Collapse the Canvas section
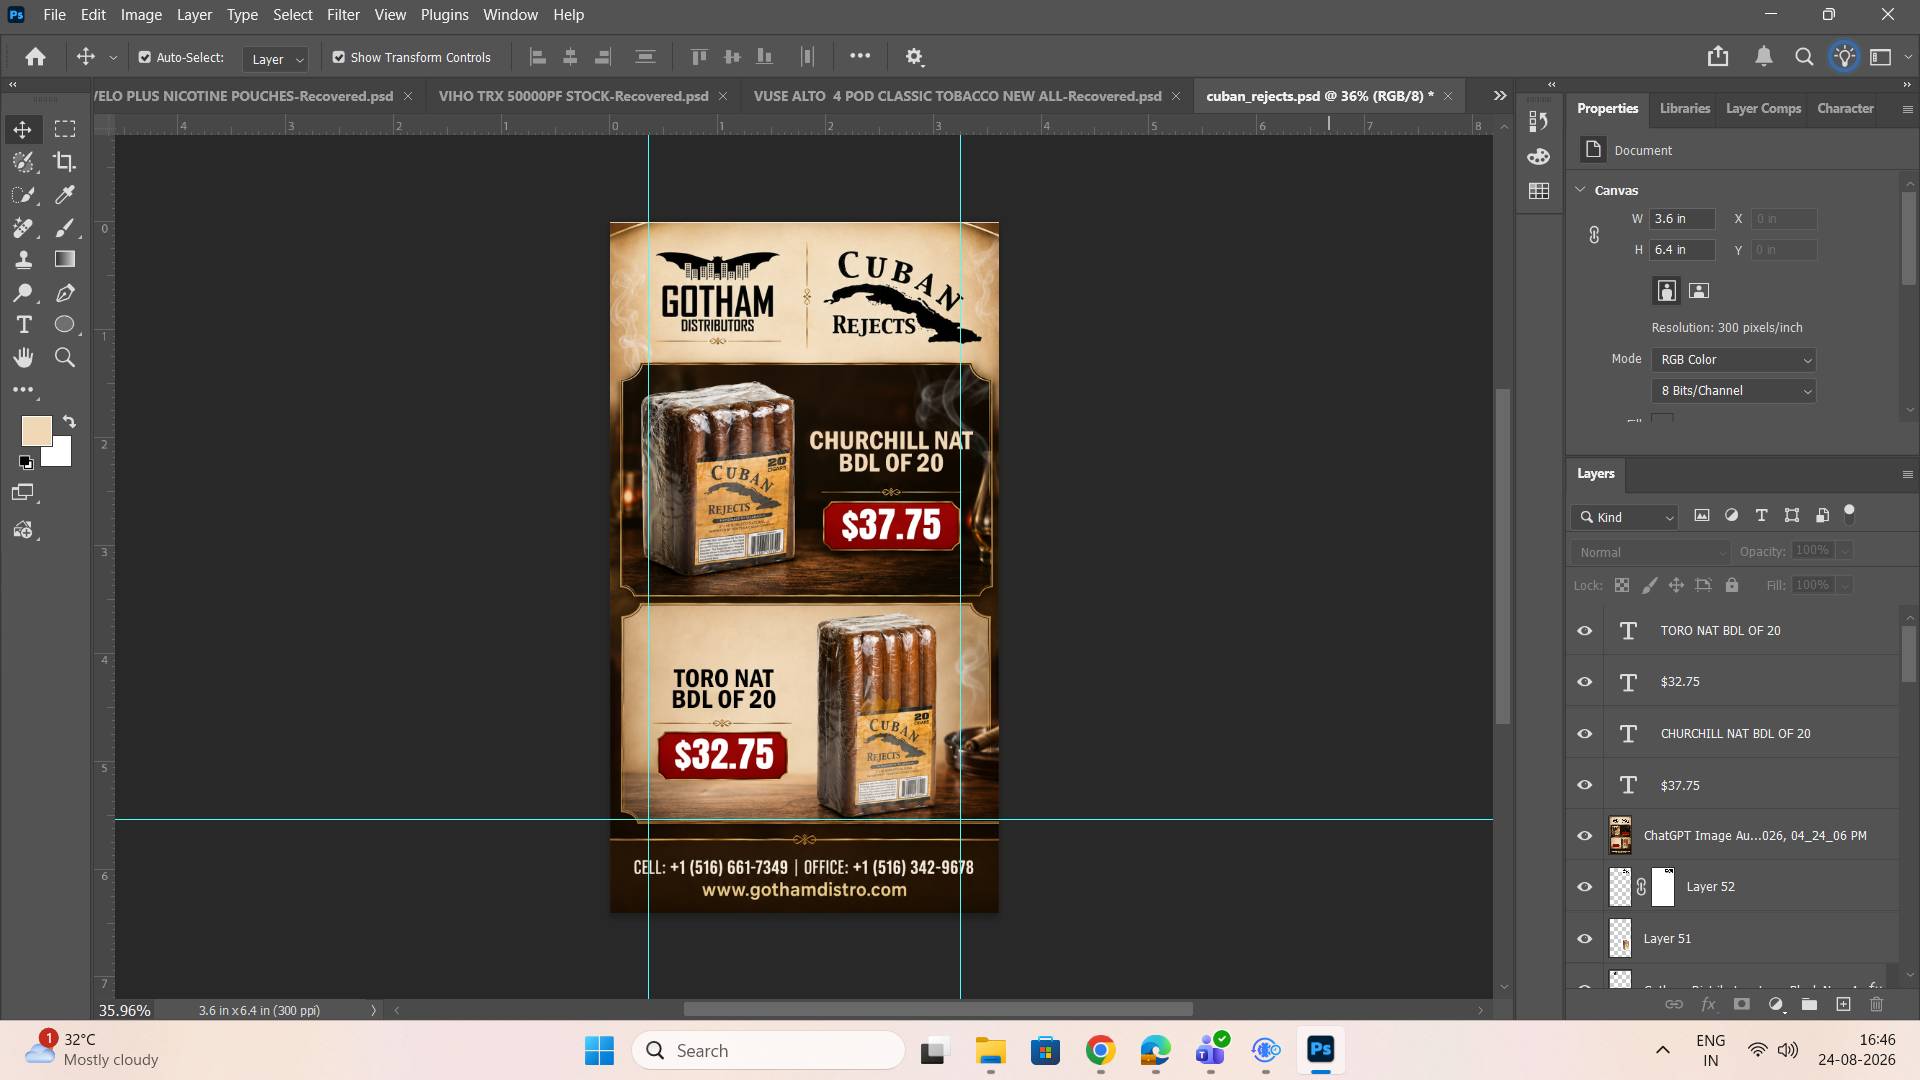 tap(1581, 190)
